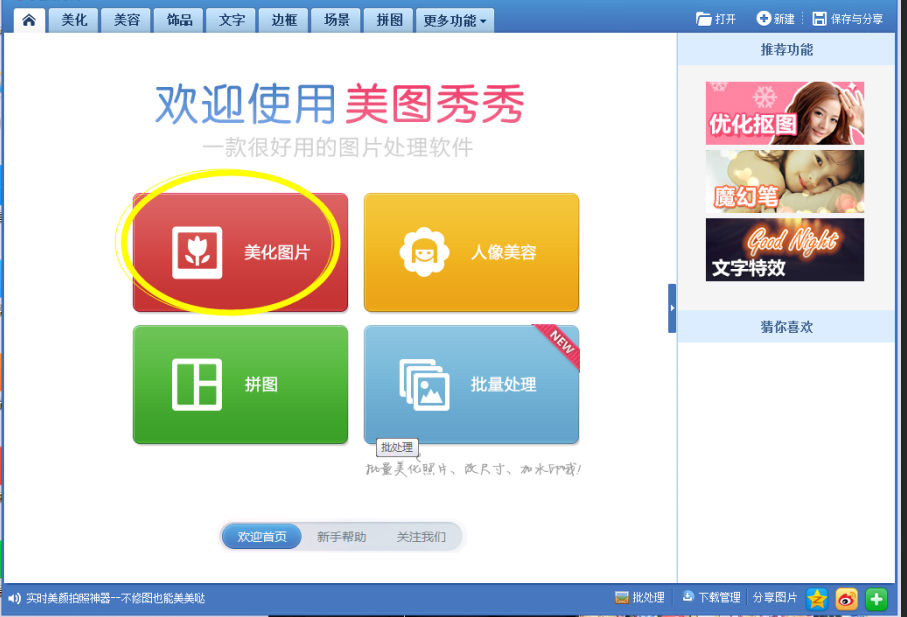This screenshot has height=617, width=907.
Task: Click the 猜你喜欢 panel header
Action: [786, 327]
